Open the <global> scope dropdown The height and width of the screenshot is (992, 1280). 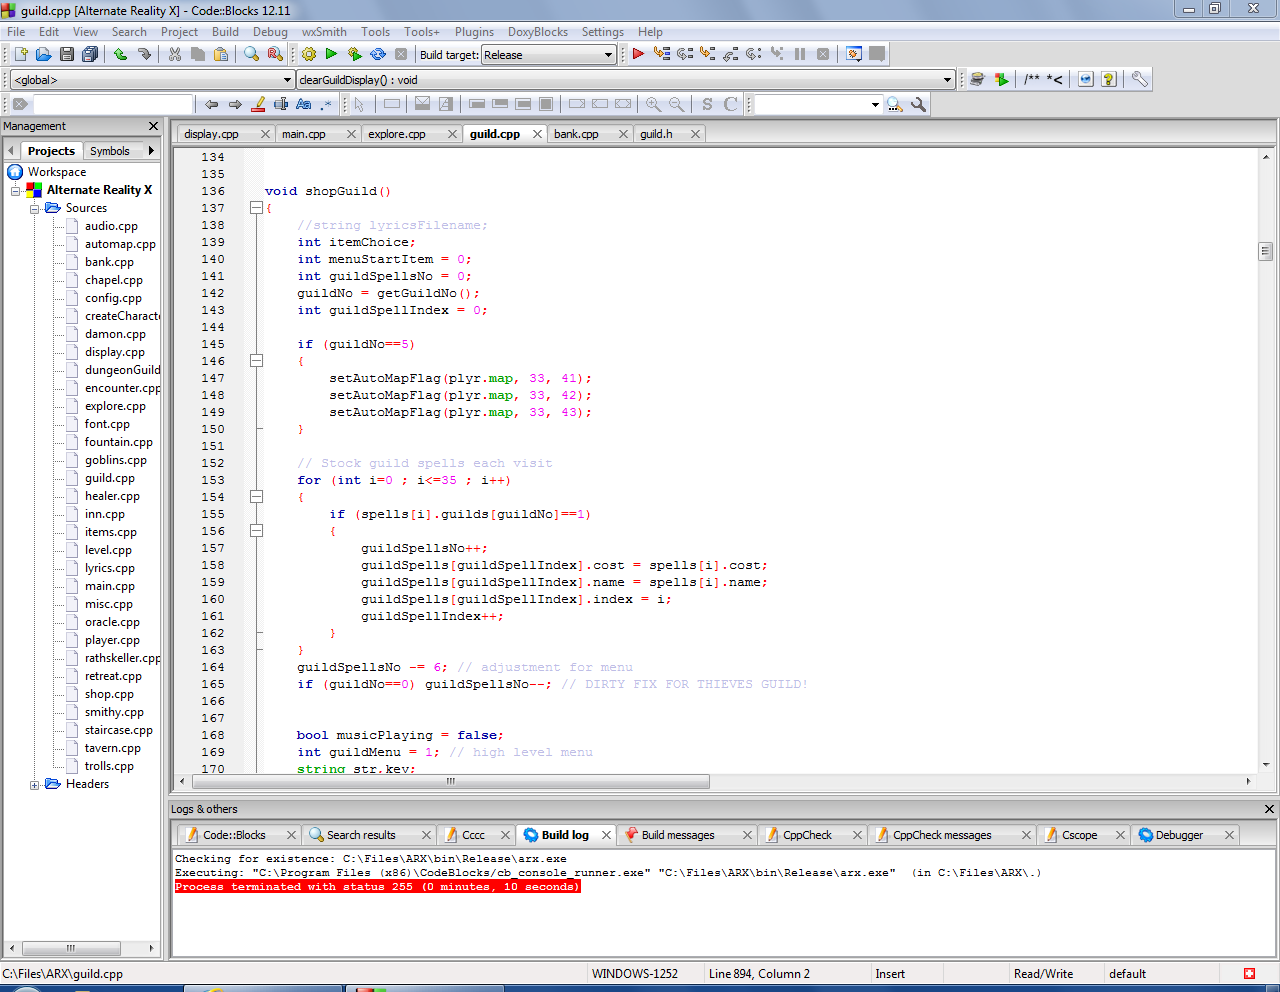[151, 80]
